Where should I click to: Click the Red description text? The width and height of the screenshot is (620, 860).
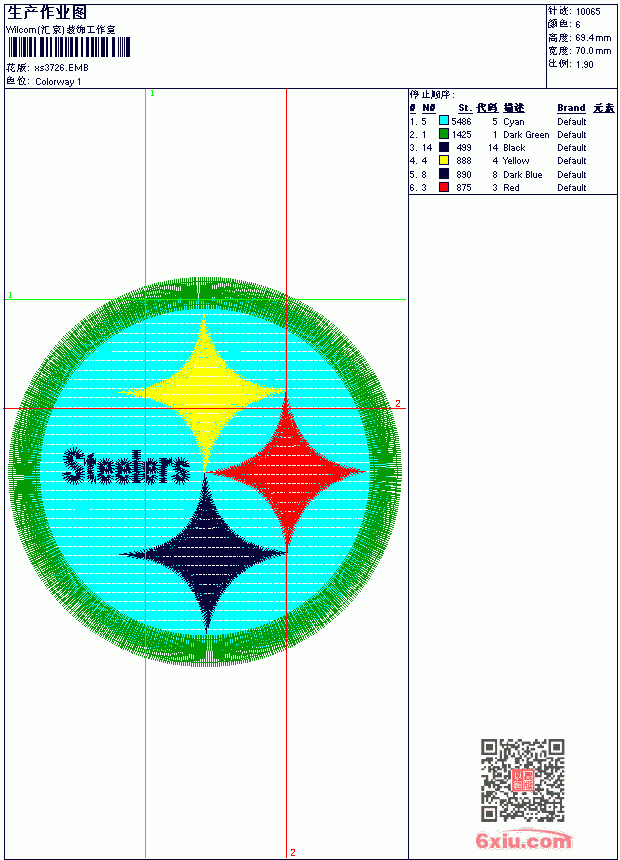(x=511, y=188)
